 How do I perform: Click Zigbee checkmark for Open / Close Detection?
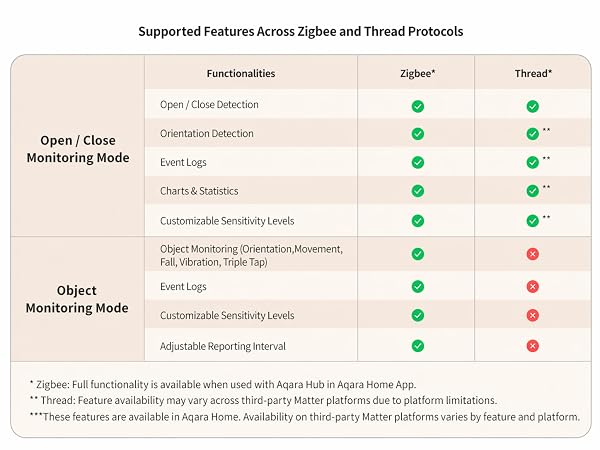(x=417, y=106)
